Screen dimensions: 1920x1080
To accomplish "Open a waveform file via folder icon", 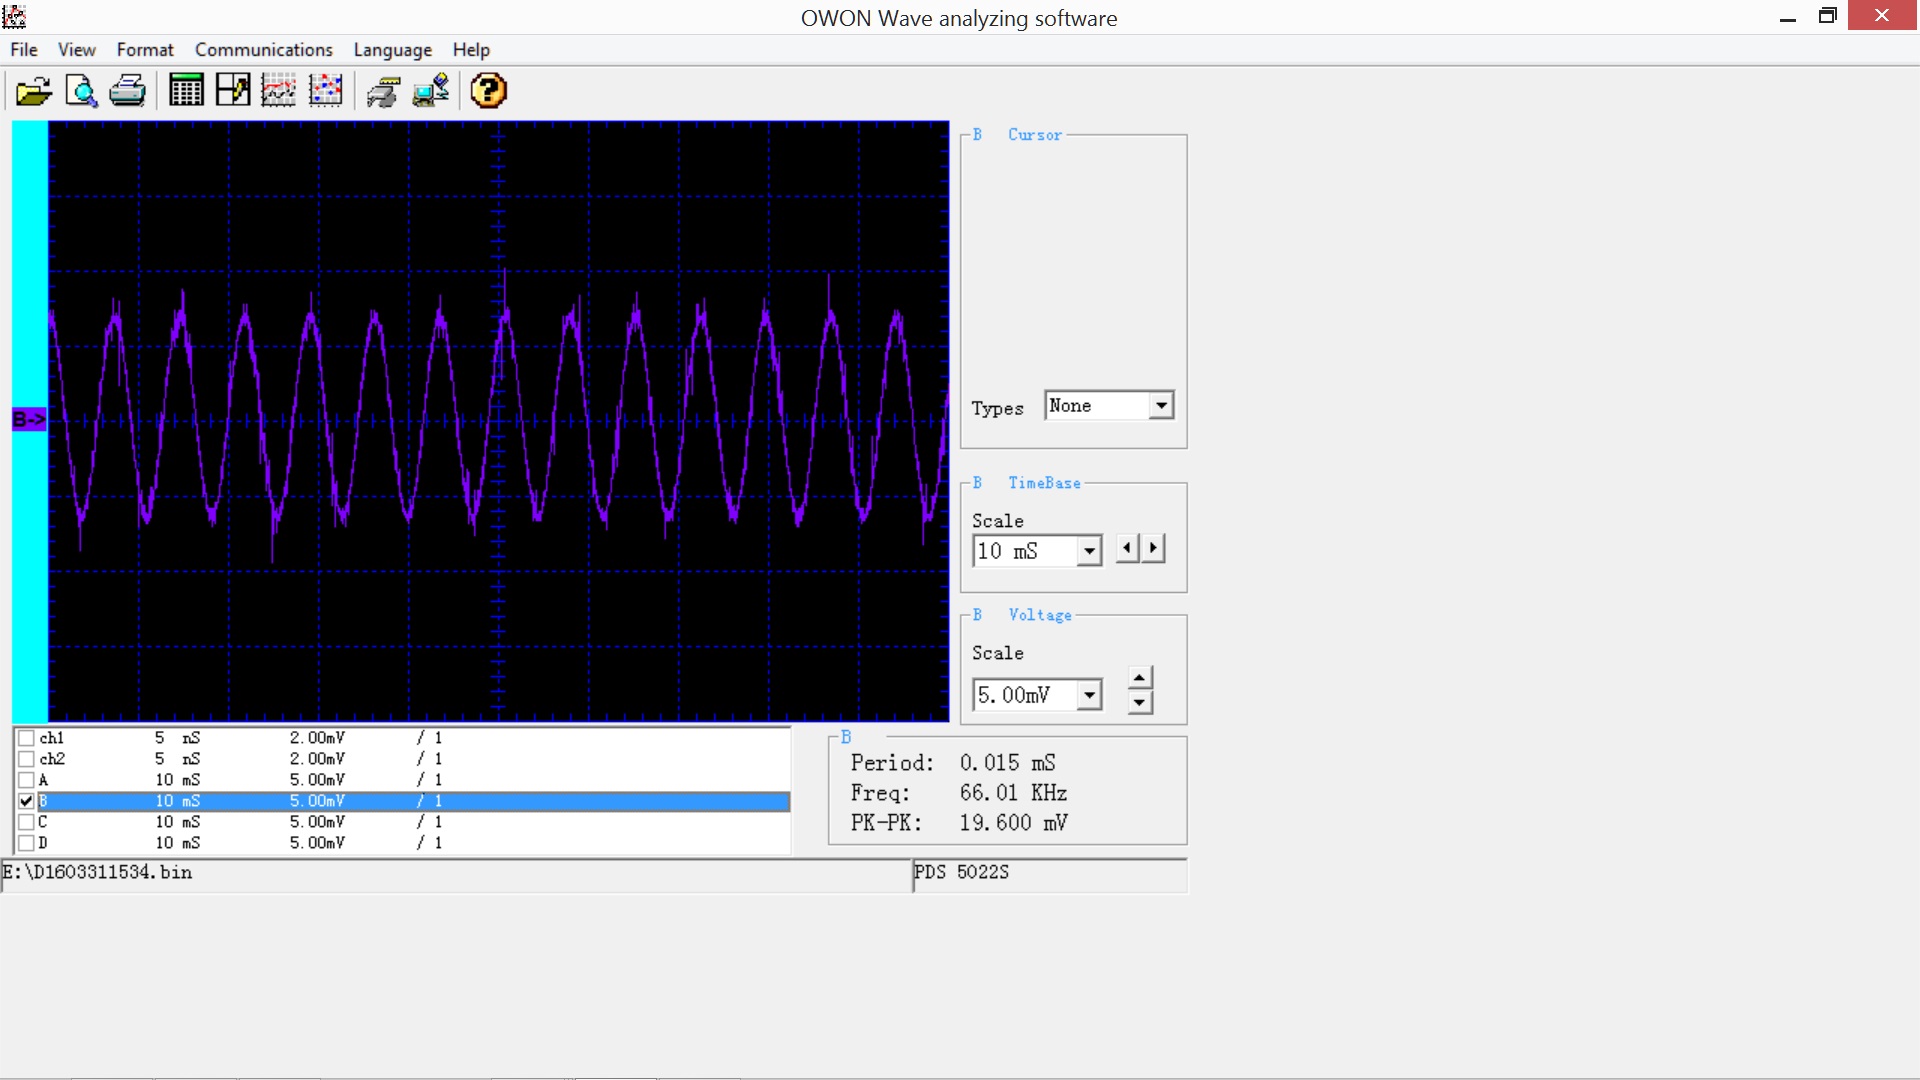I will [x=33, y=91].
